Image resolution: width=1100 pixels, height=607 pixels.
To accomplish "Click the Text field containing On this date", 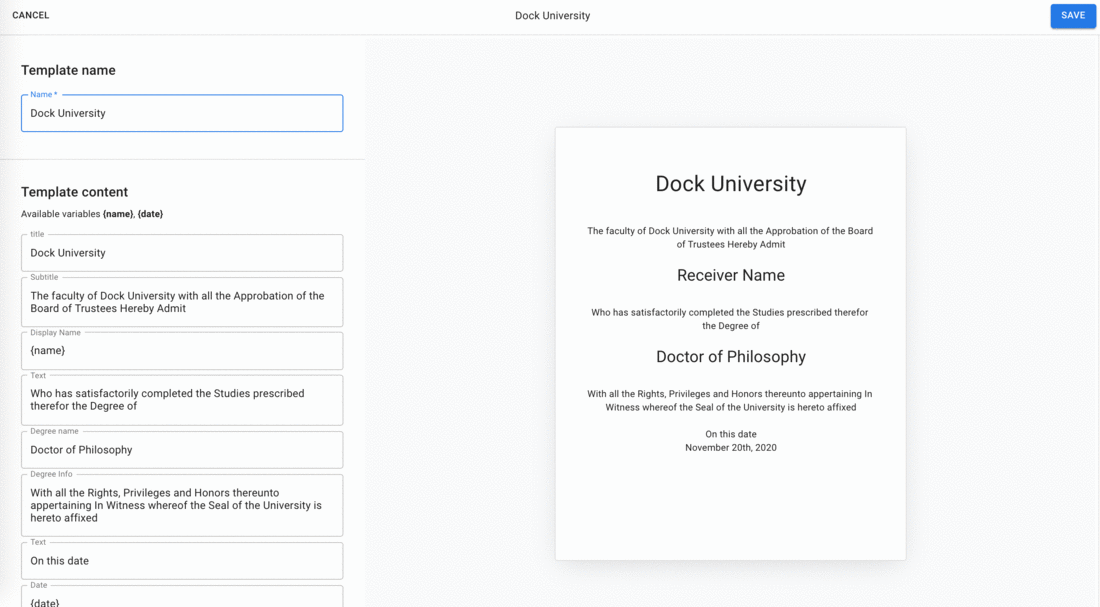I will click(181, 560).
